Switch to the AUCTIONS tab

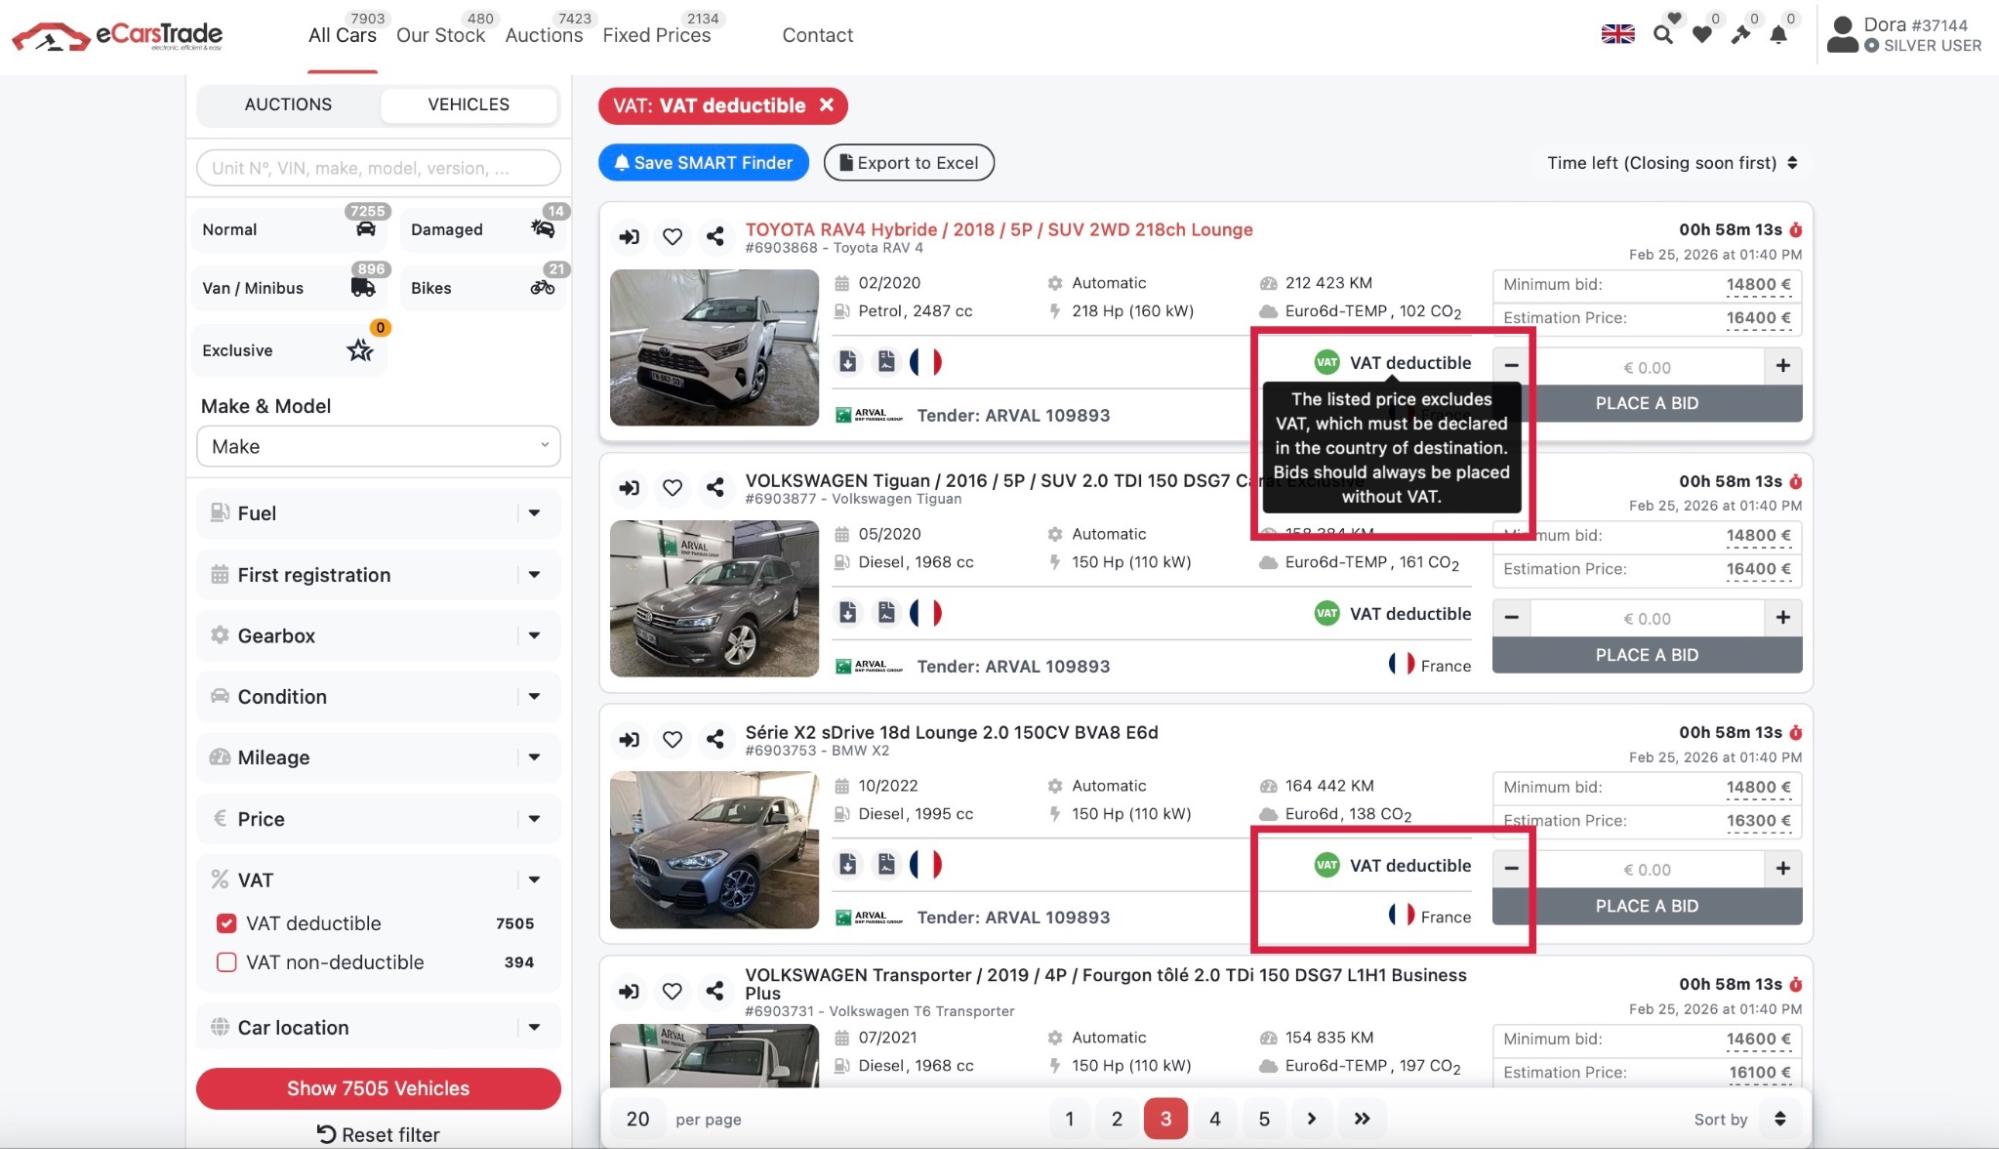(288, 104)
